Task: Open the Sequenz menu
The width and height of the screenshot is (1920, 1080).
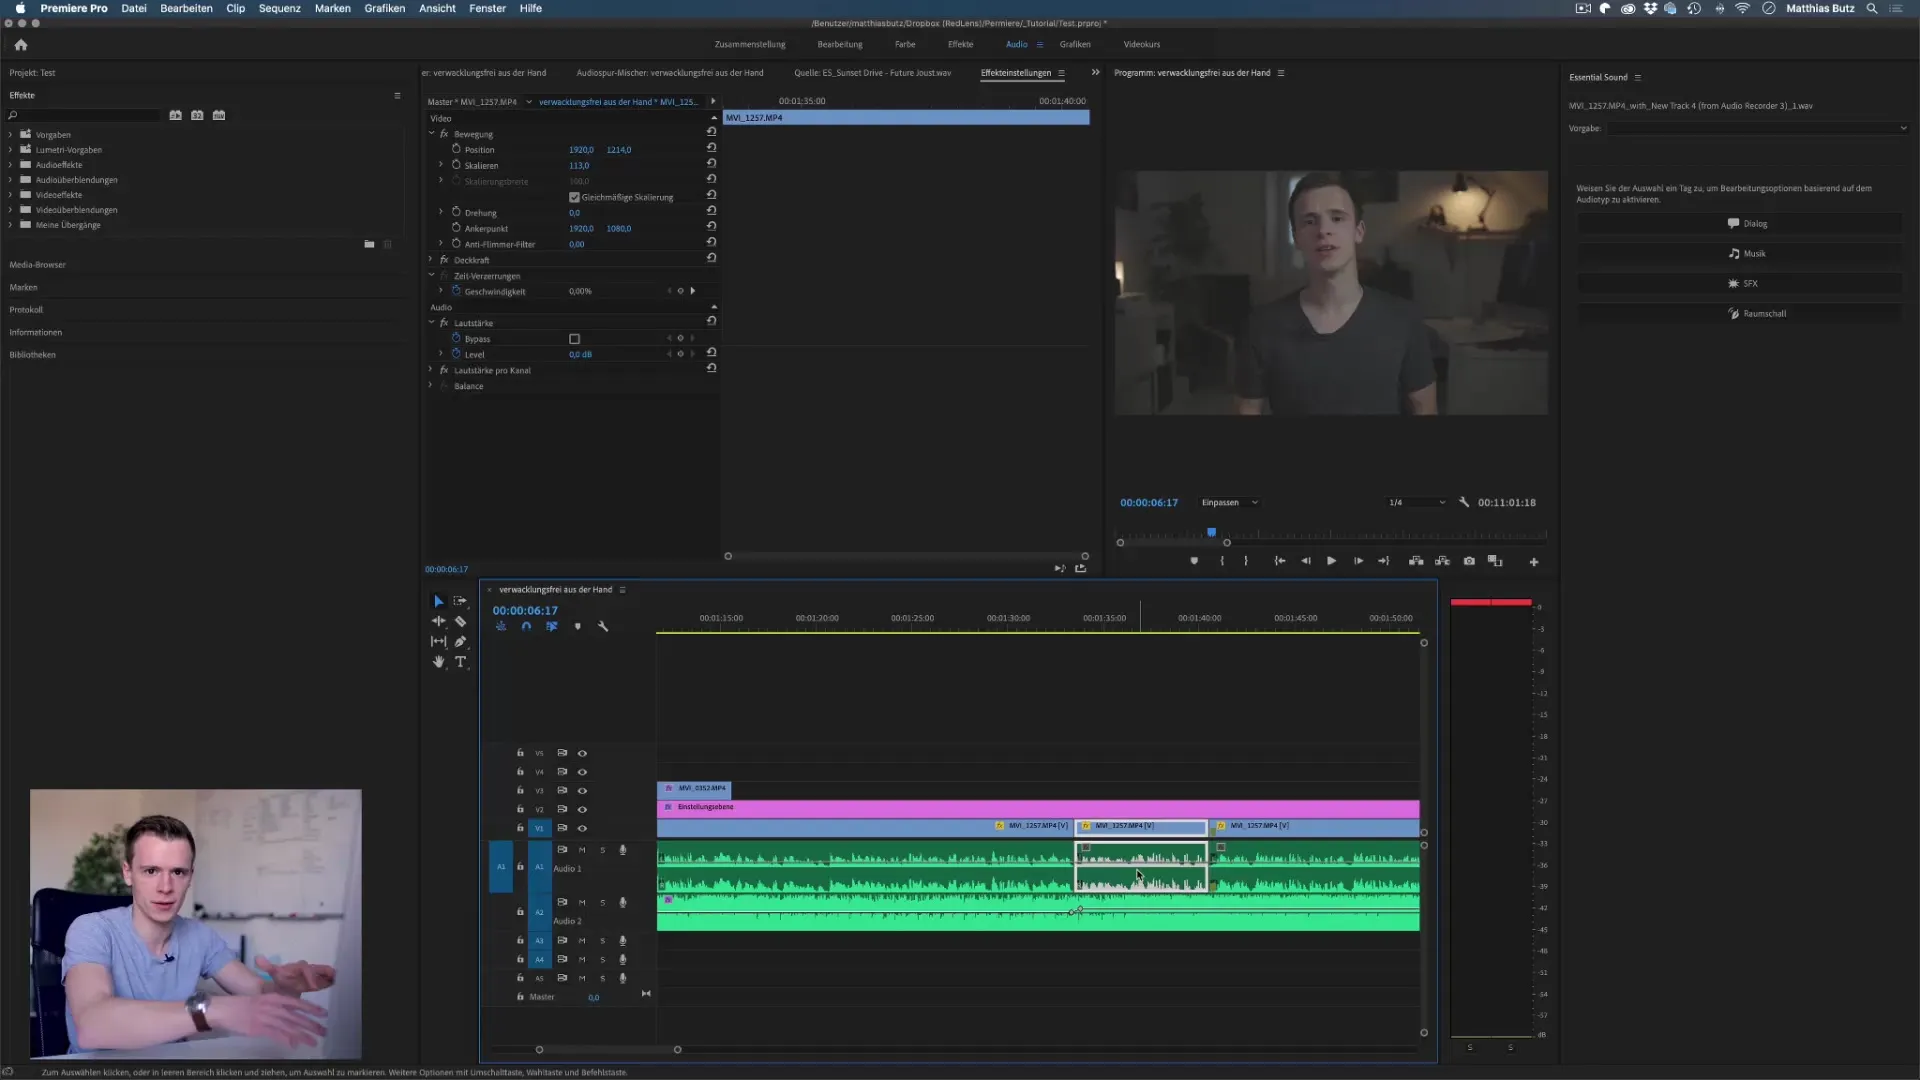Action: click(279, 8)
